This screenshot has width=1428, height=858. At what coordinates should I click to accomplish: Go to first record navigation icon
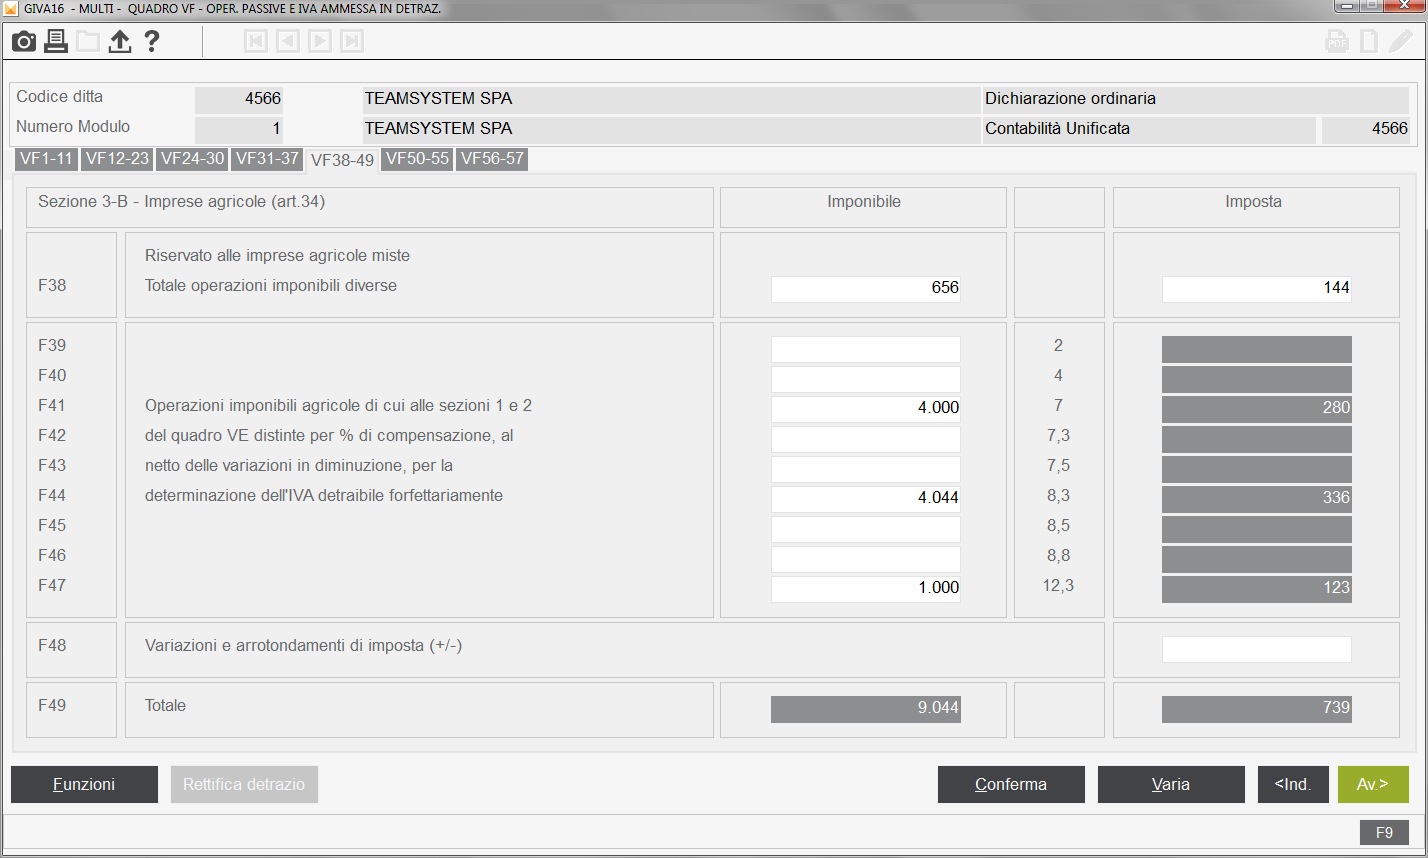tap(255, 41)
